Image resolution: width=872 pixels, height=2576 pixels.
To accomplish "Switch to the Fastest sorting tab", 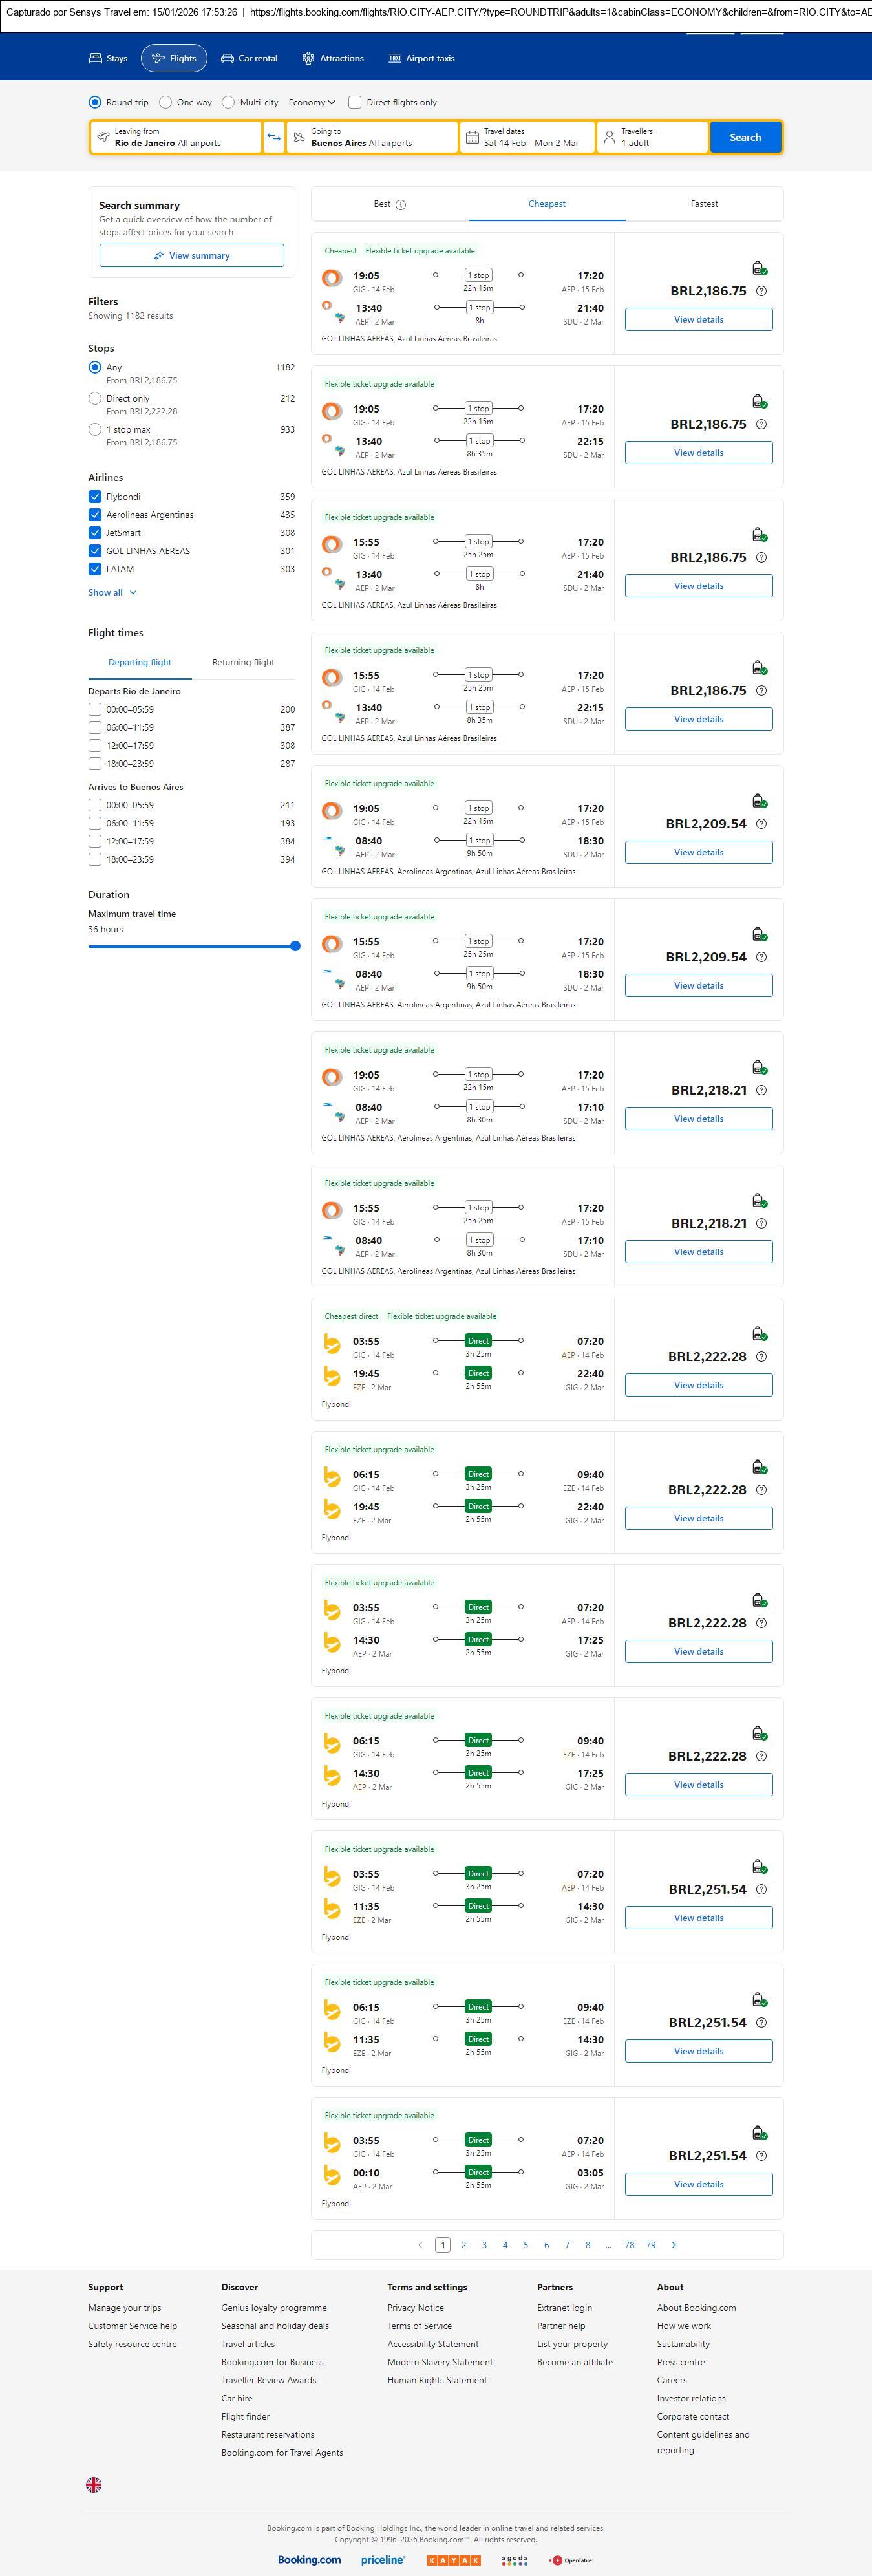I will [704, 204].
